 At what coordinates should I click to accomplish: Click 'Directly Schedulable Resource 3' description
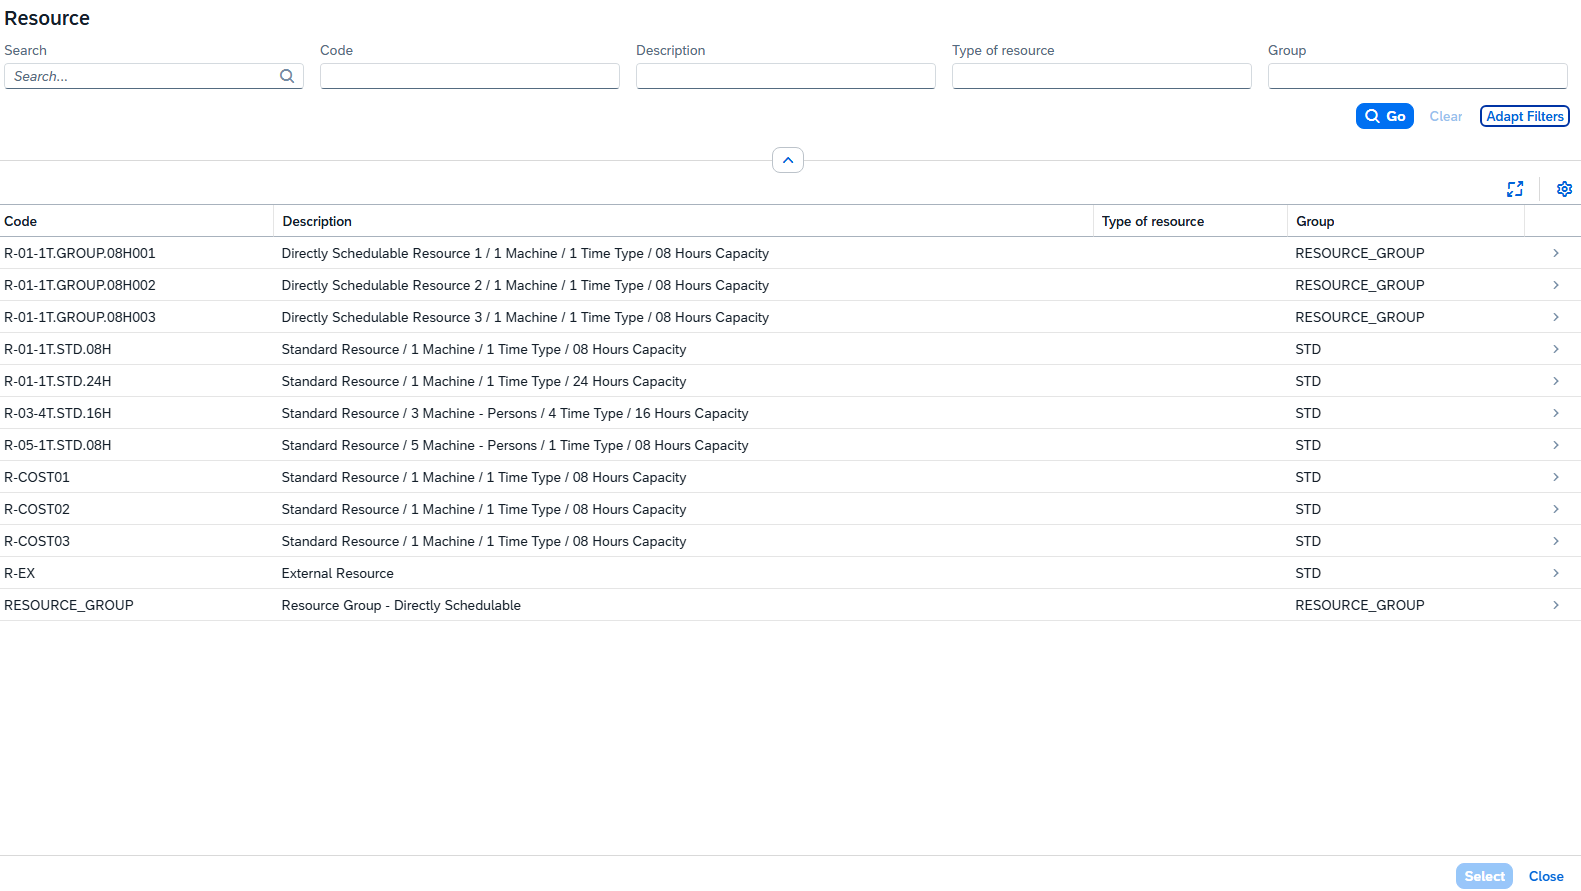pos(525,317)
